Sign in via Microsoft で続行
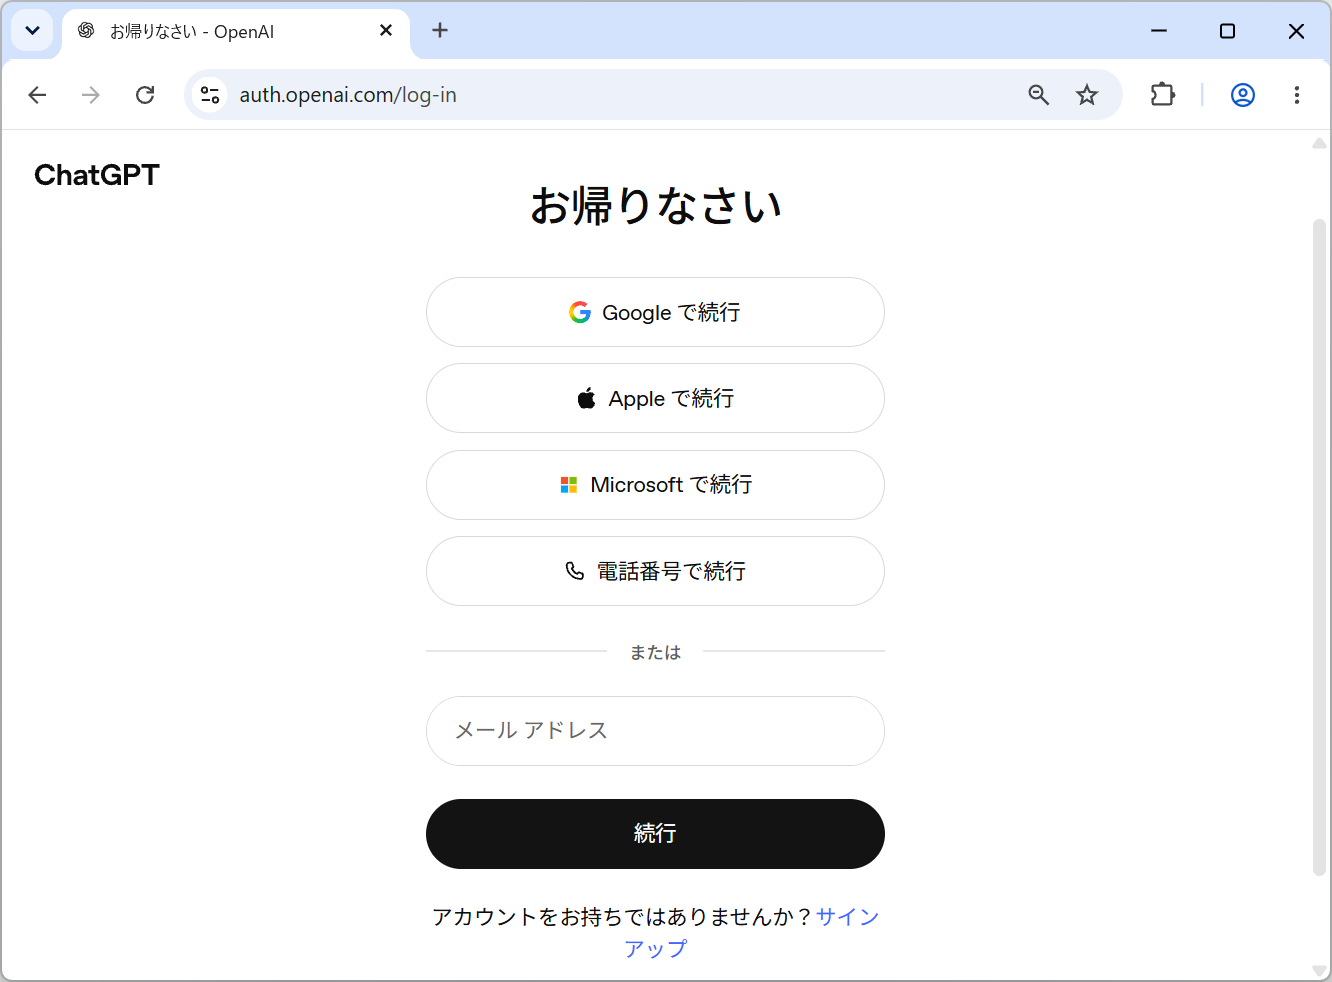1332x982 pixels. point(655,485)
